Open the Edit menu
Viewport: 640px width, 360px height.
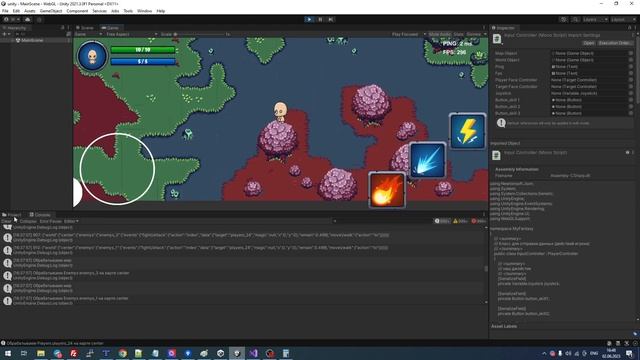coord(16,11)
